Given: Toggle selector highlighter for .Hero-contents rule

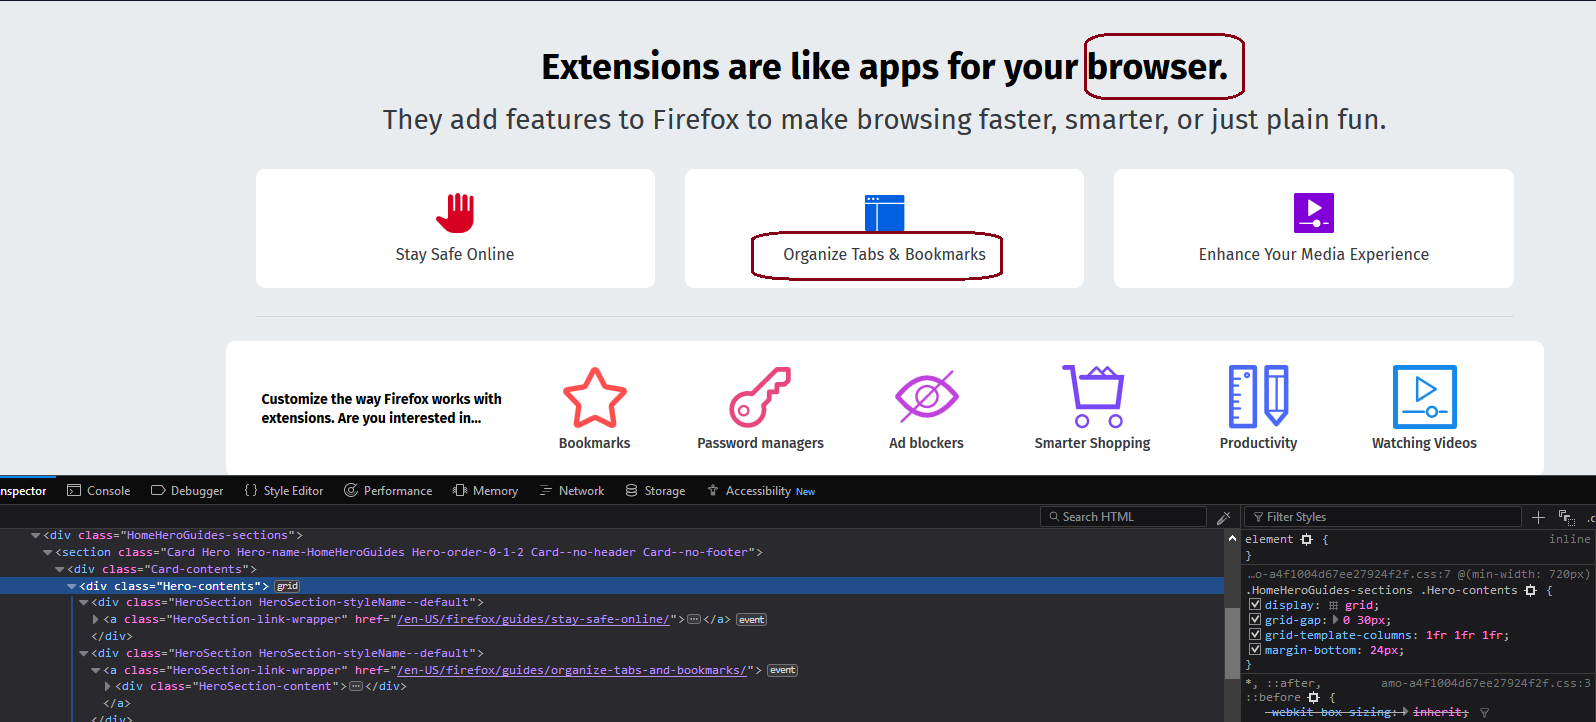Looking at the screenshot, I should click(x=1530, y=591).
